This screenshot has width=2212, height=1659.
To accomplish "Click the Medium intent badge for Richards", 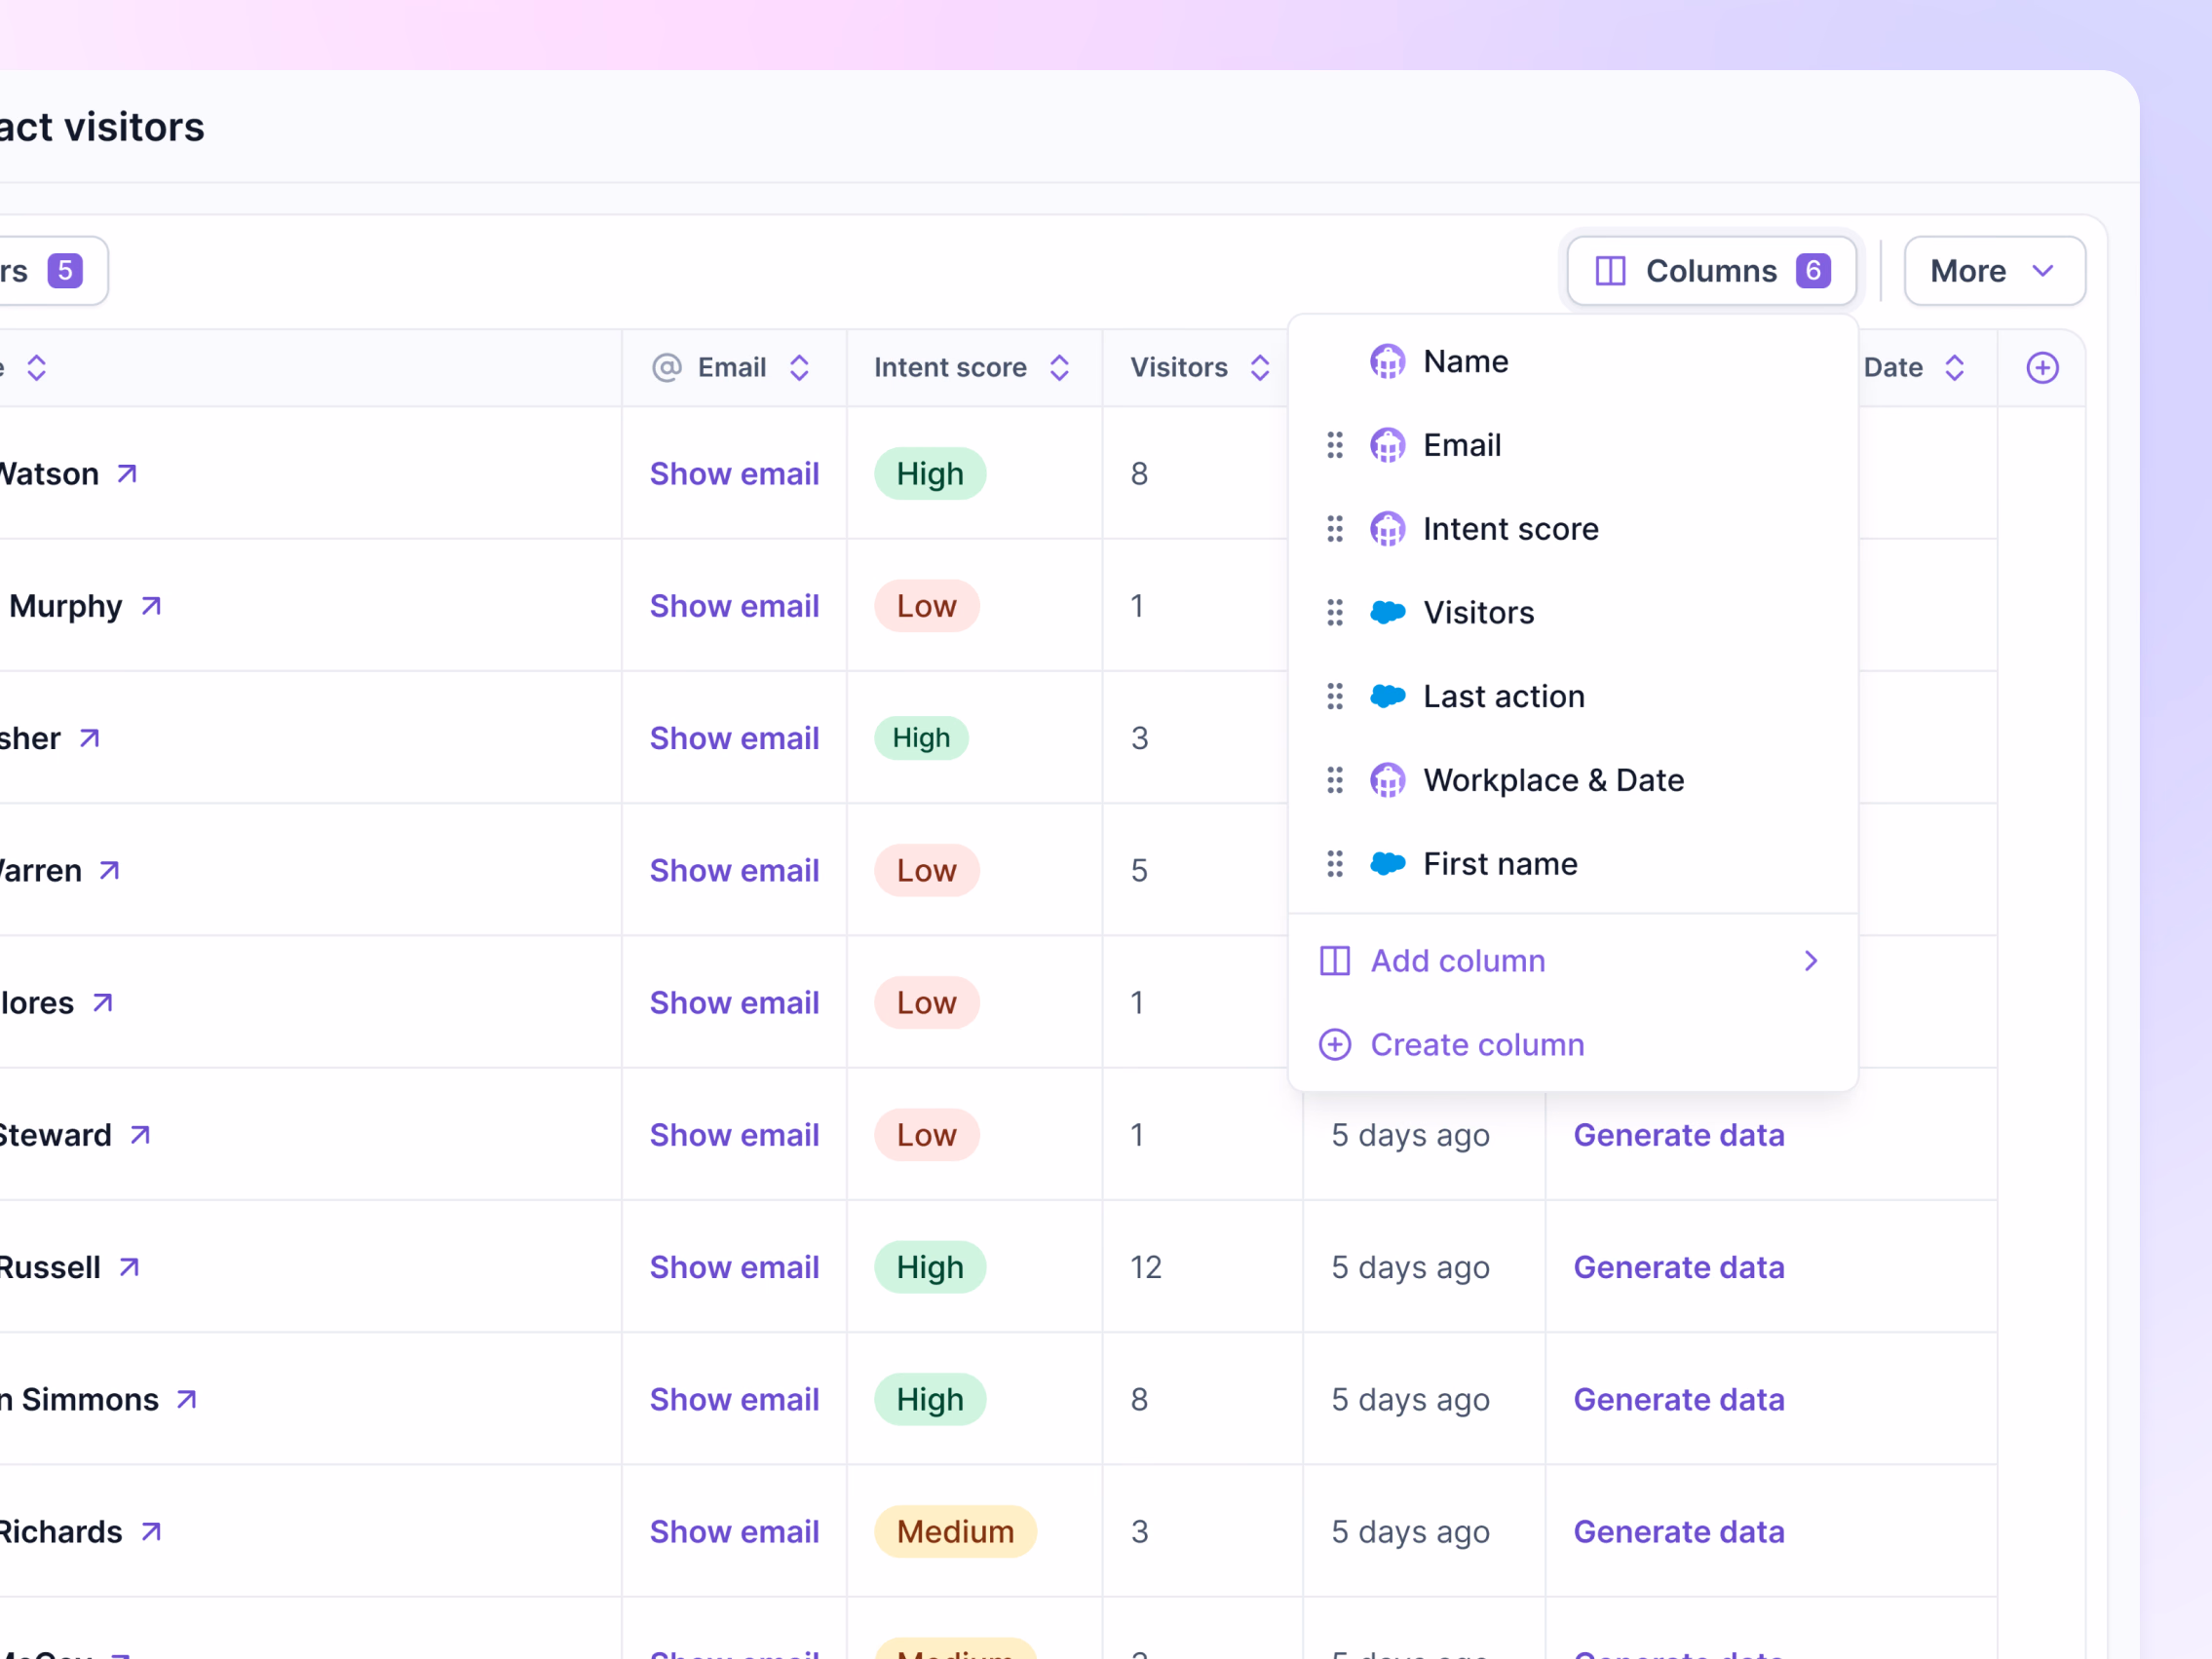I will (955, 1532).
